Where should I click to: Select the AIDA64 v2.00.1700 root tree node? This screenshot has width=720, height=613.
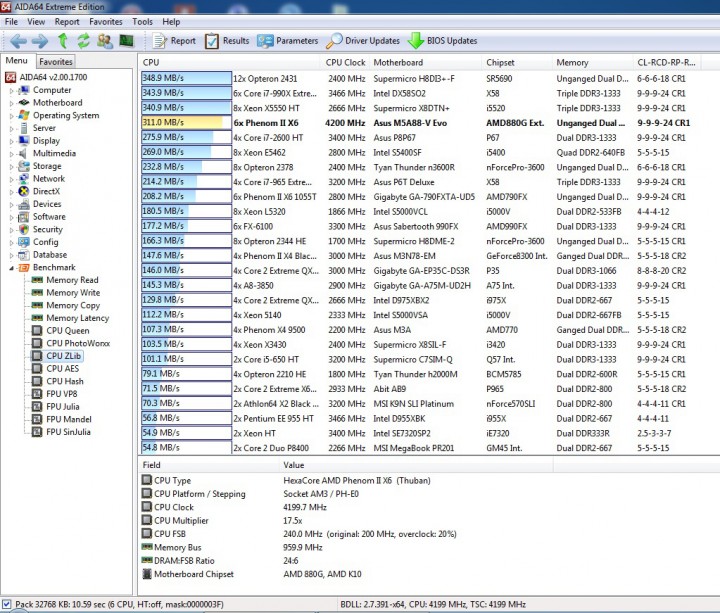47,77
